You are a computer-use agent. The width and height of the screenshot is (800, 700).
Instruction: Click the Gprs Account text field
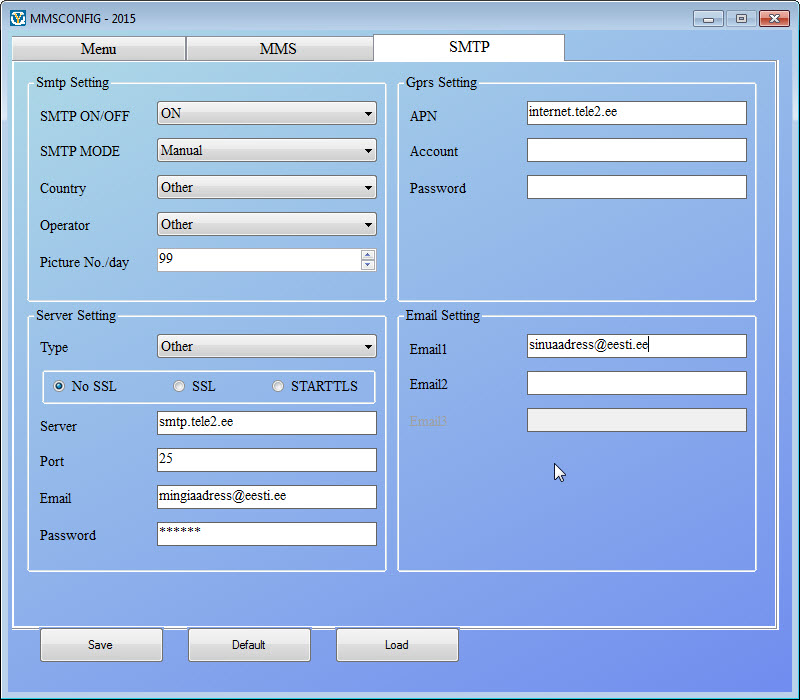(636, 150)
